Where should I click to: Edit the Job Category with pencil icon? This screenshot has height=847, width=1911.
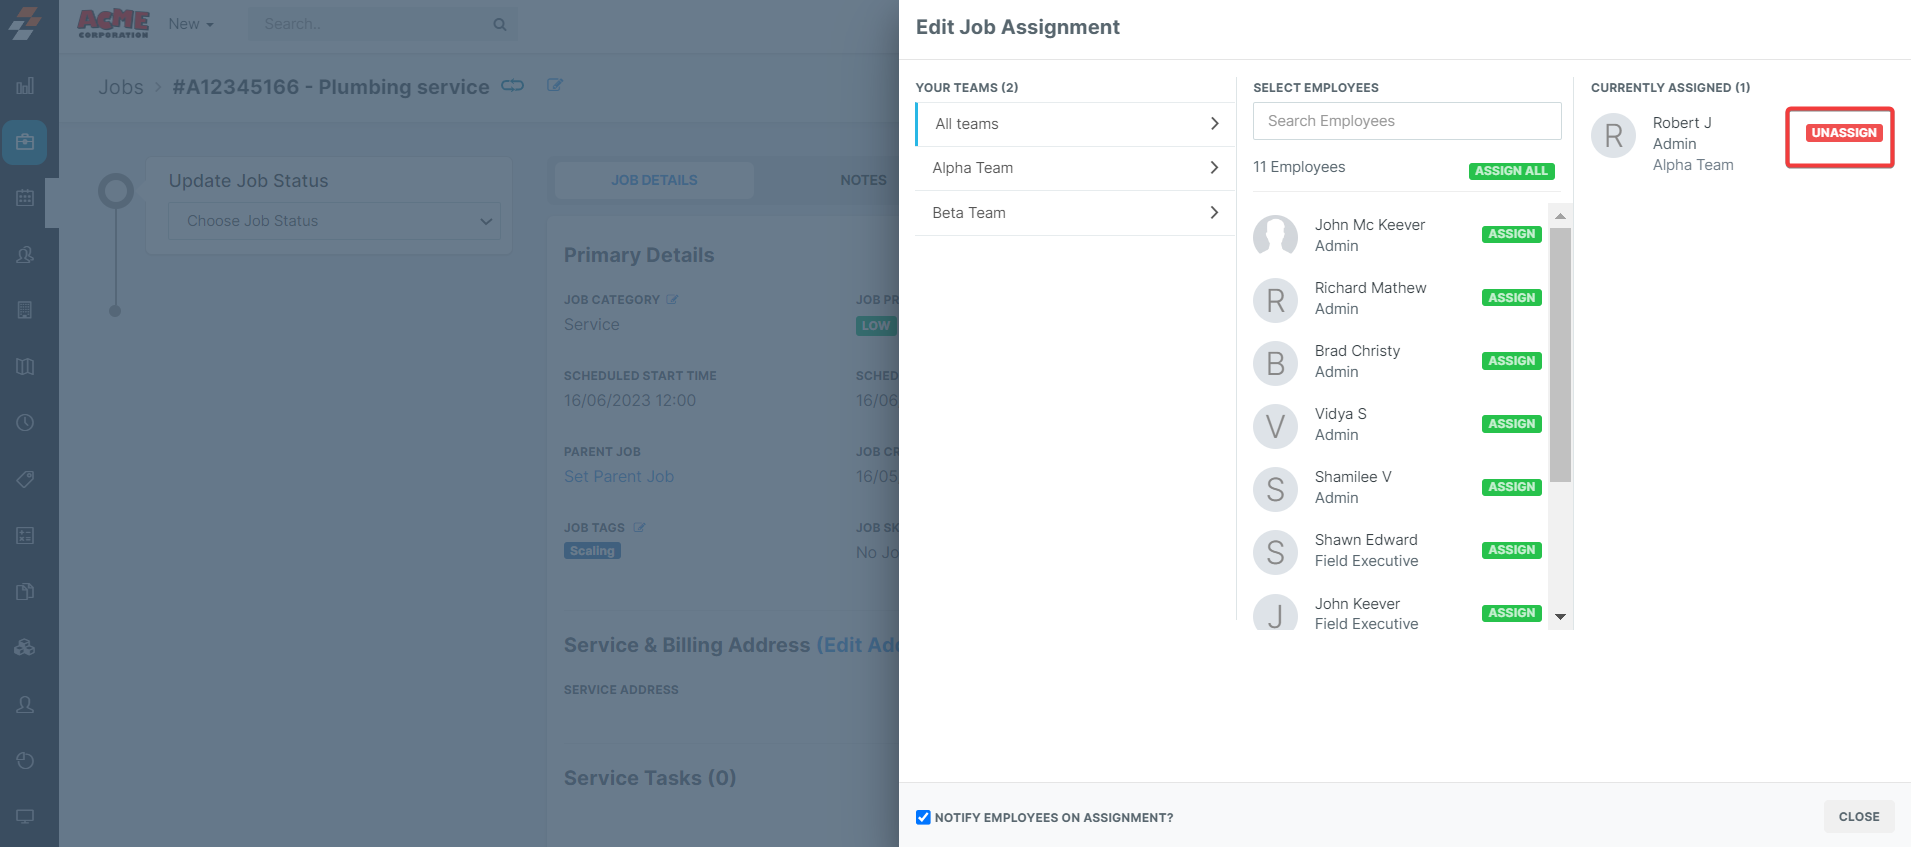tap(672, 299)
